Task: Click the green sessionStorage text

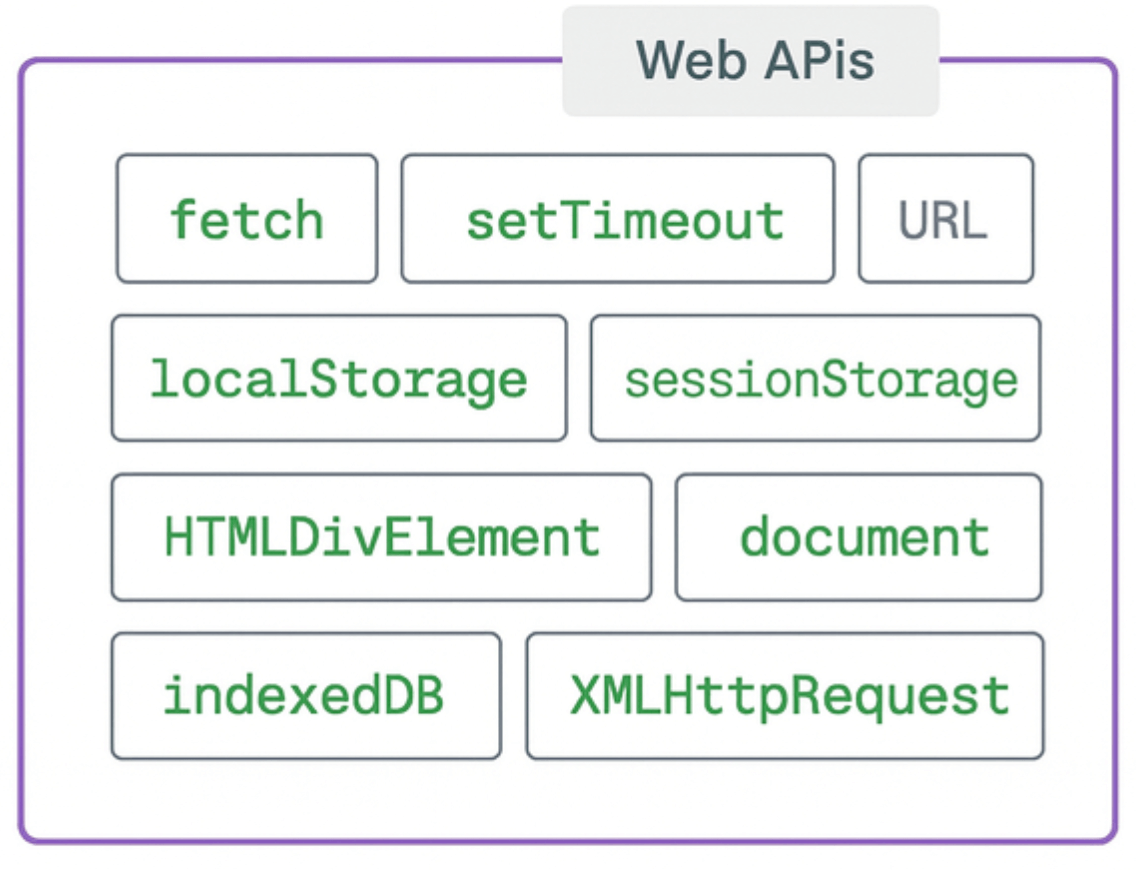Action: (820, 380)
